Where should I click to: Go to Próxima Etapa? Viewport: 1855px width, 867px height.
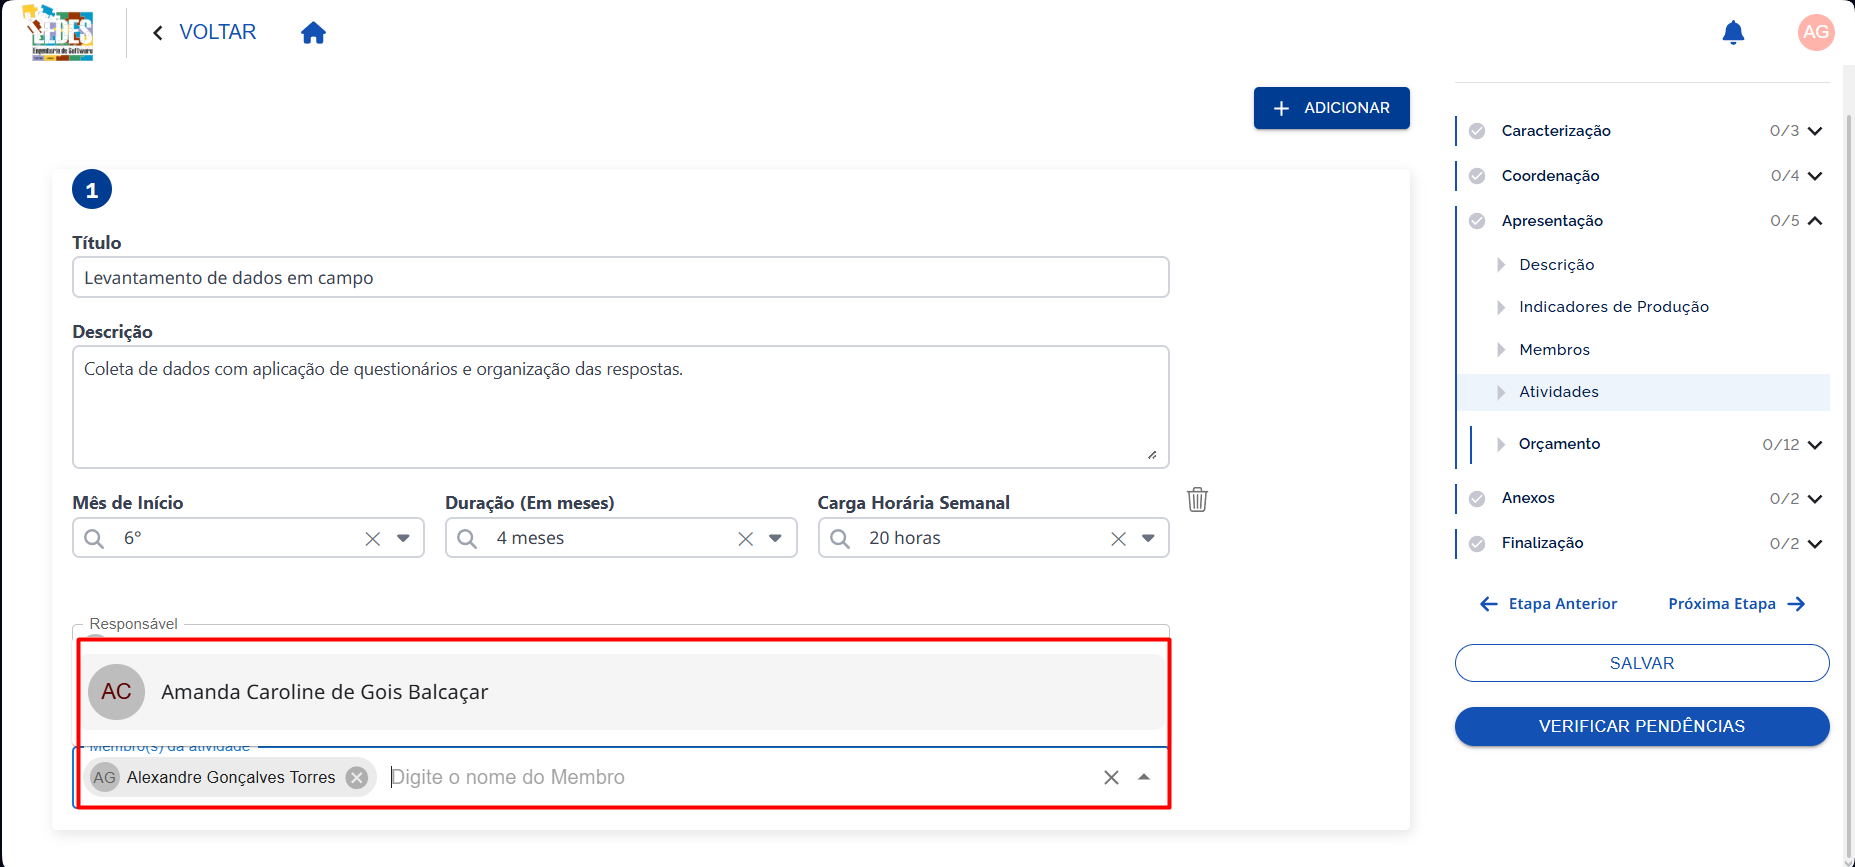click(1737, 604)
